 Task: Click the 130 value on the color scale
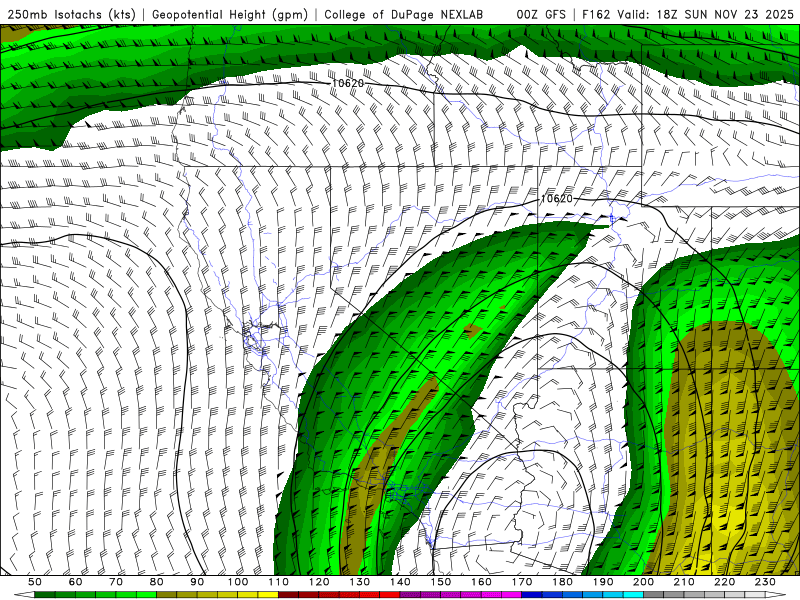point(360,582)
